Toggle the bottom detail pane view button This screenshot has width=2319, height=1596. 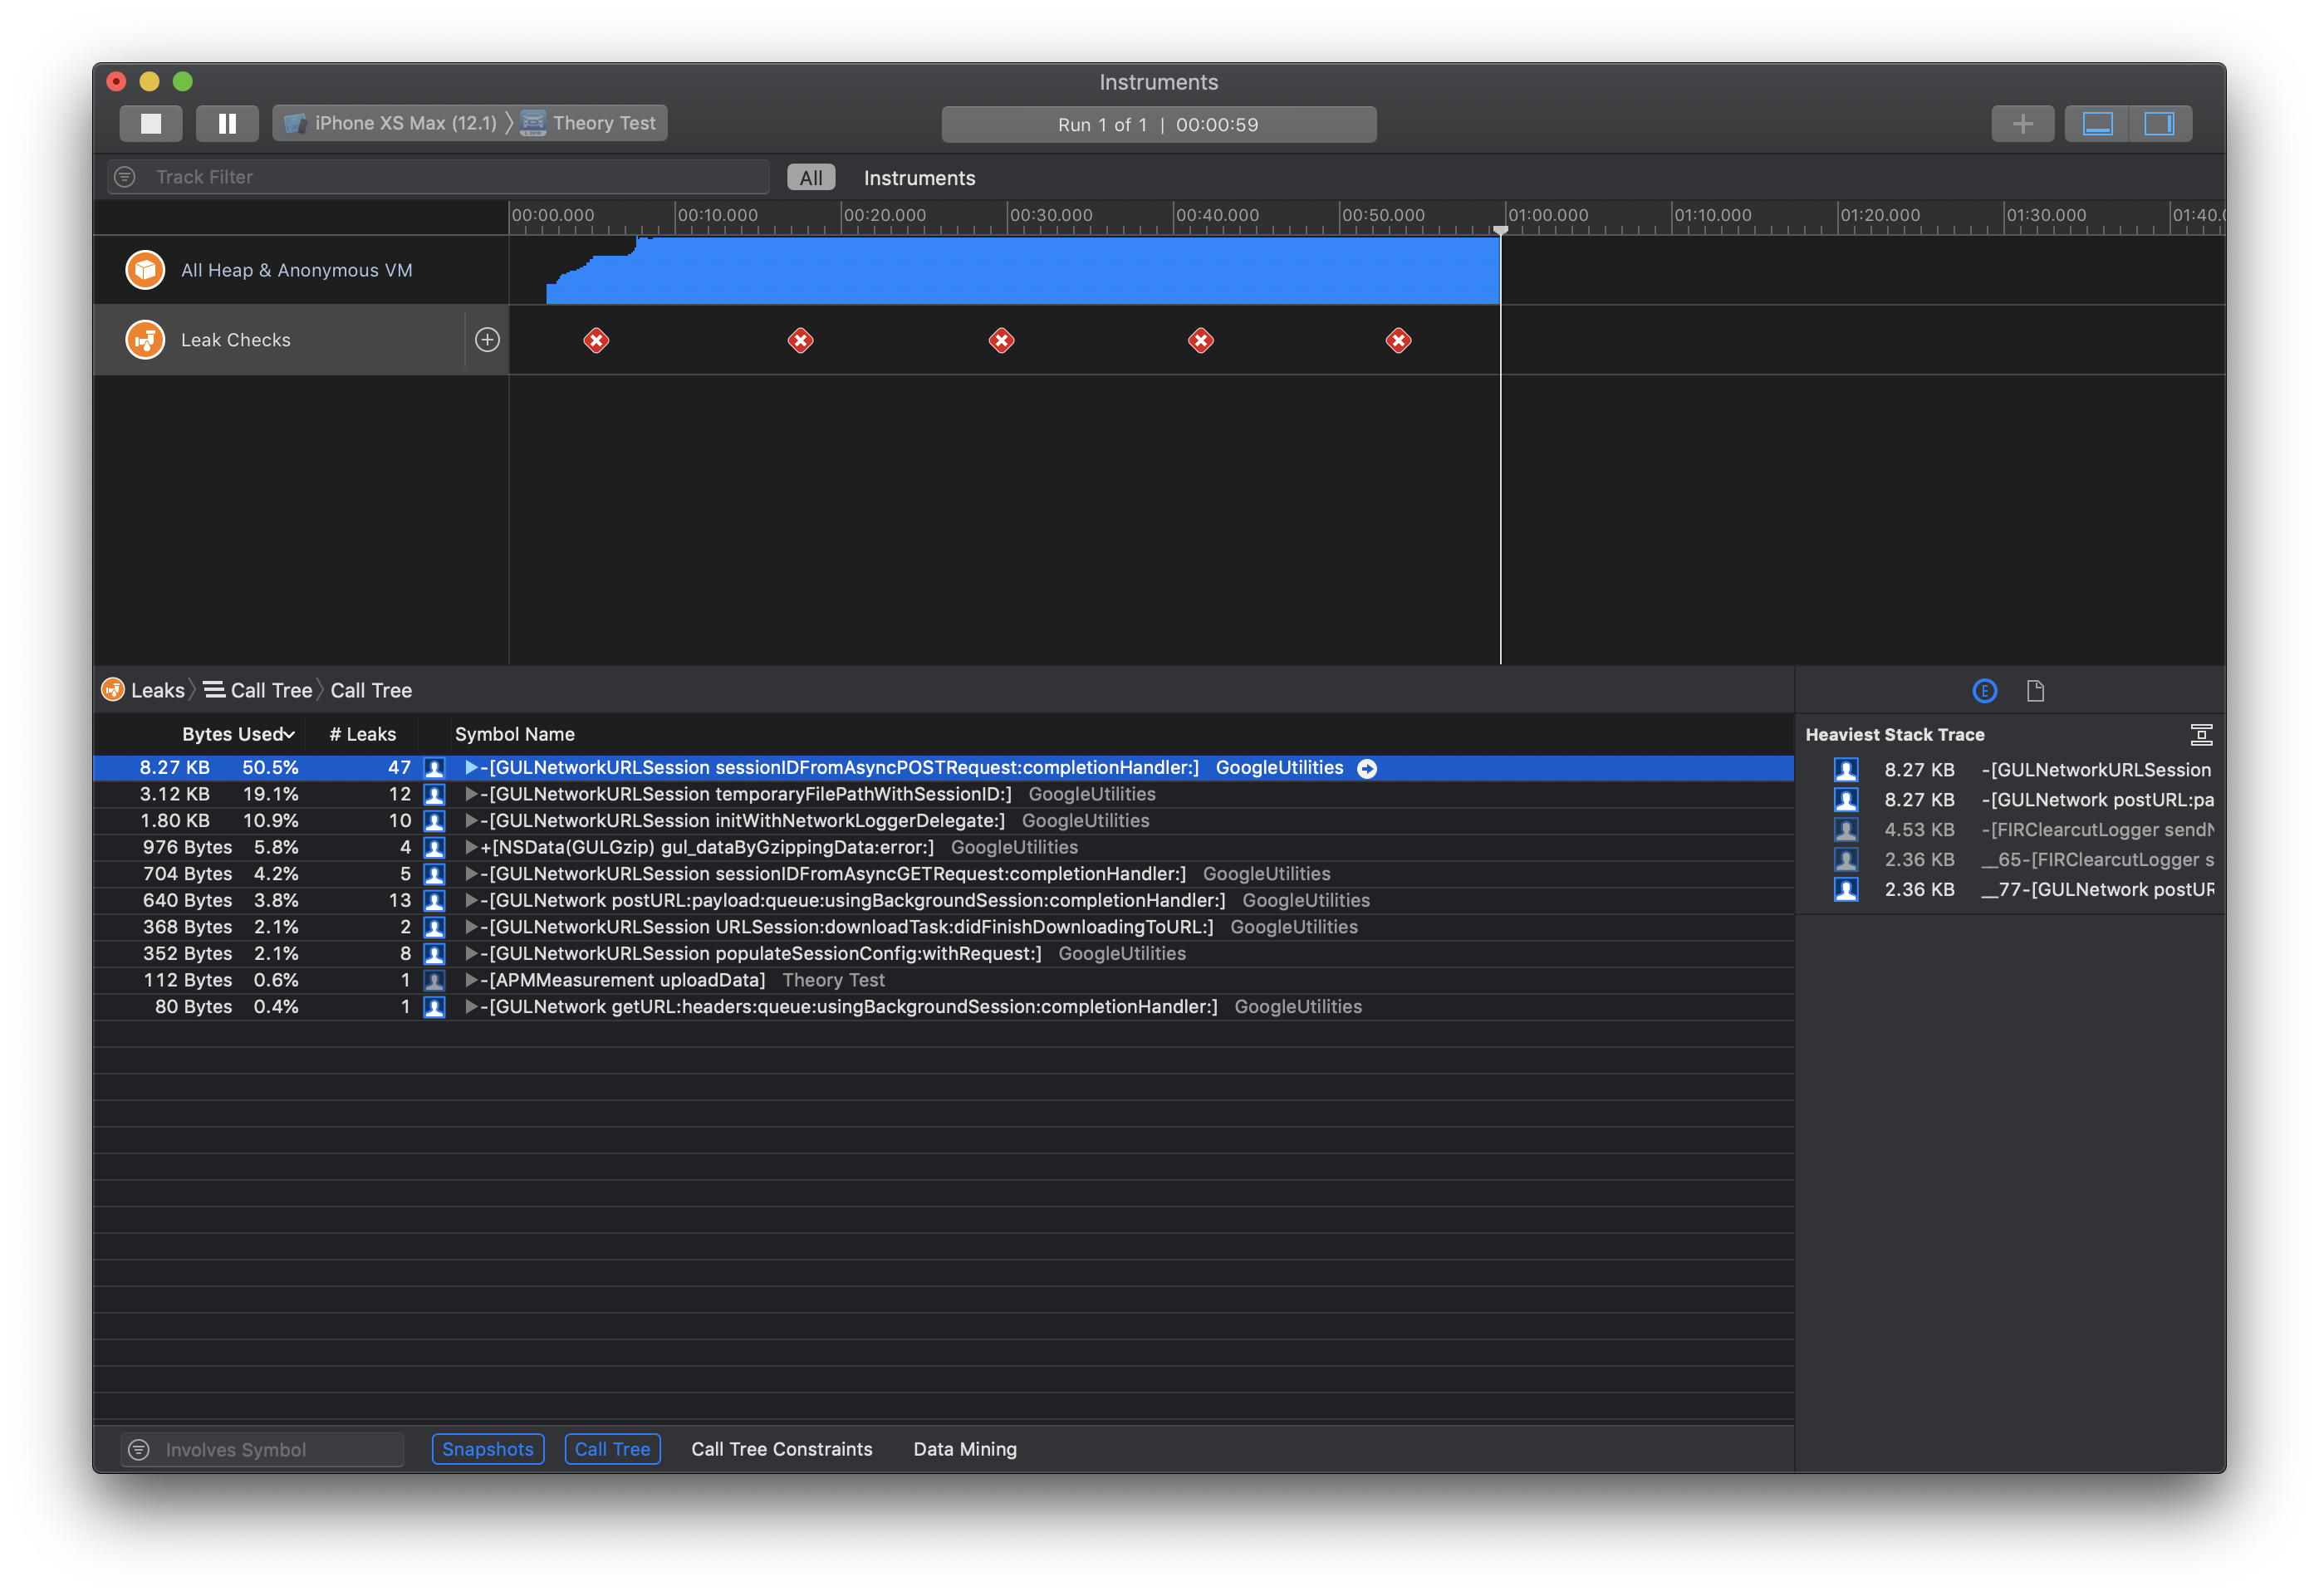(2097, 123)
